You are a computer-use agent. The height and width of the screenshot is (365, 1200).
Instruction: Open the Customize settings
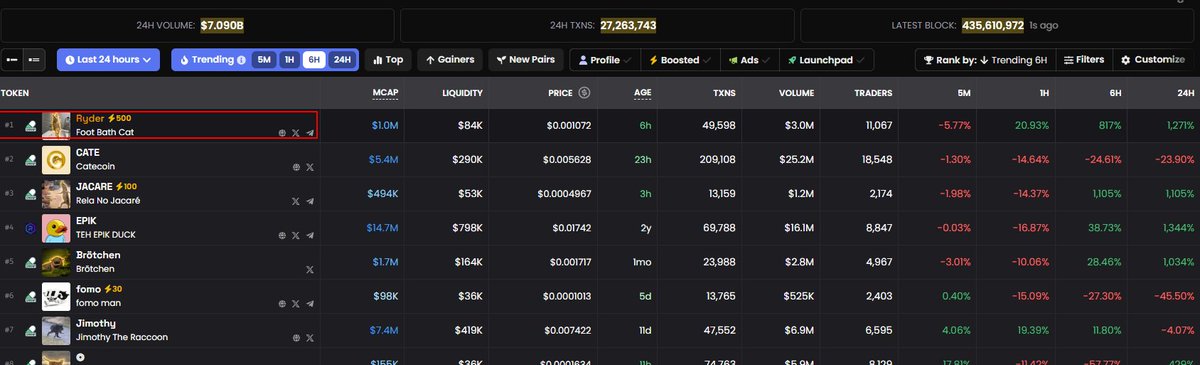pos(1153,60)
